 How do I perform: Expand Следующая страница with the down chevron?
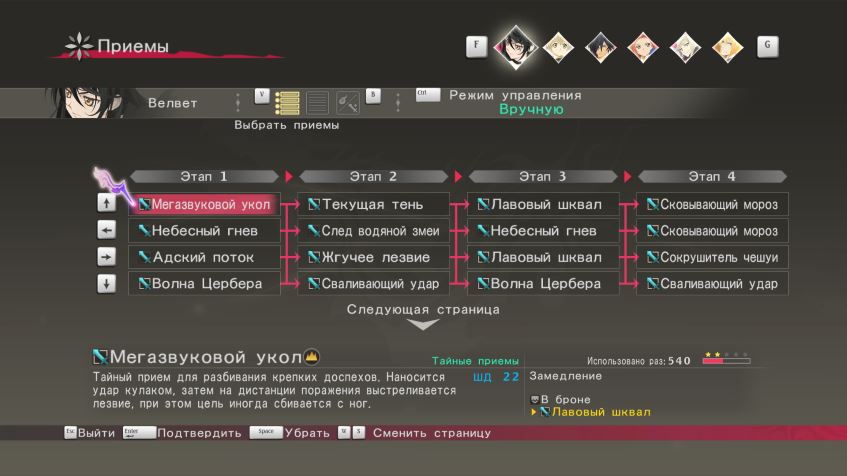(423, 324)
